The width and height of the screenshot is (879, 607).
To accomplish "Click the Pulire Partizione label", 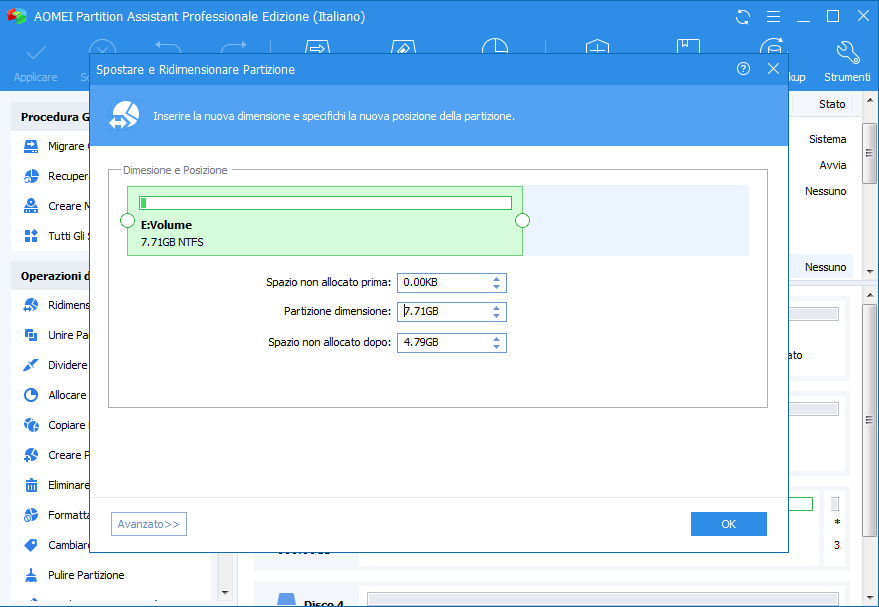I will point(86,575).
